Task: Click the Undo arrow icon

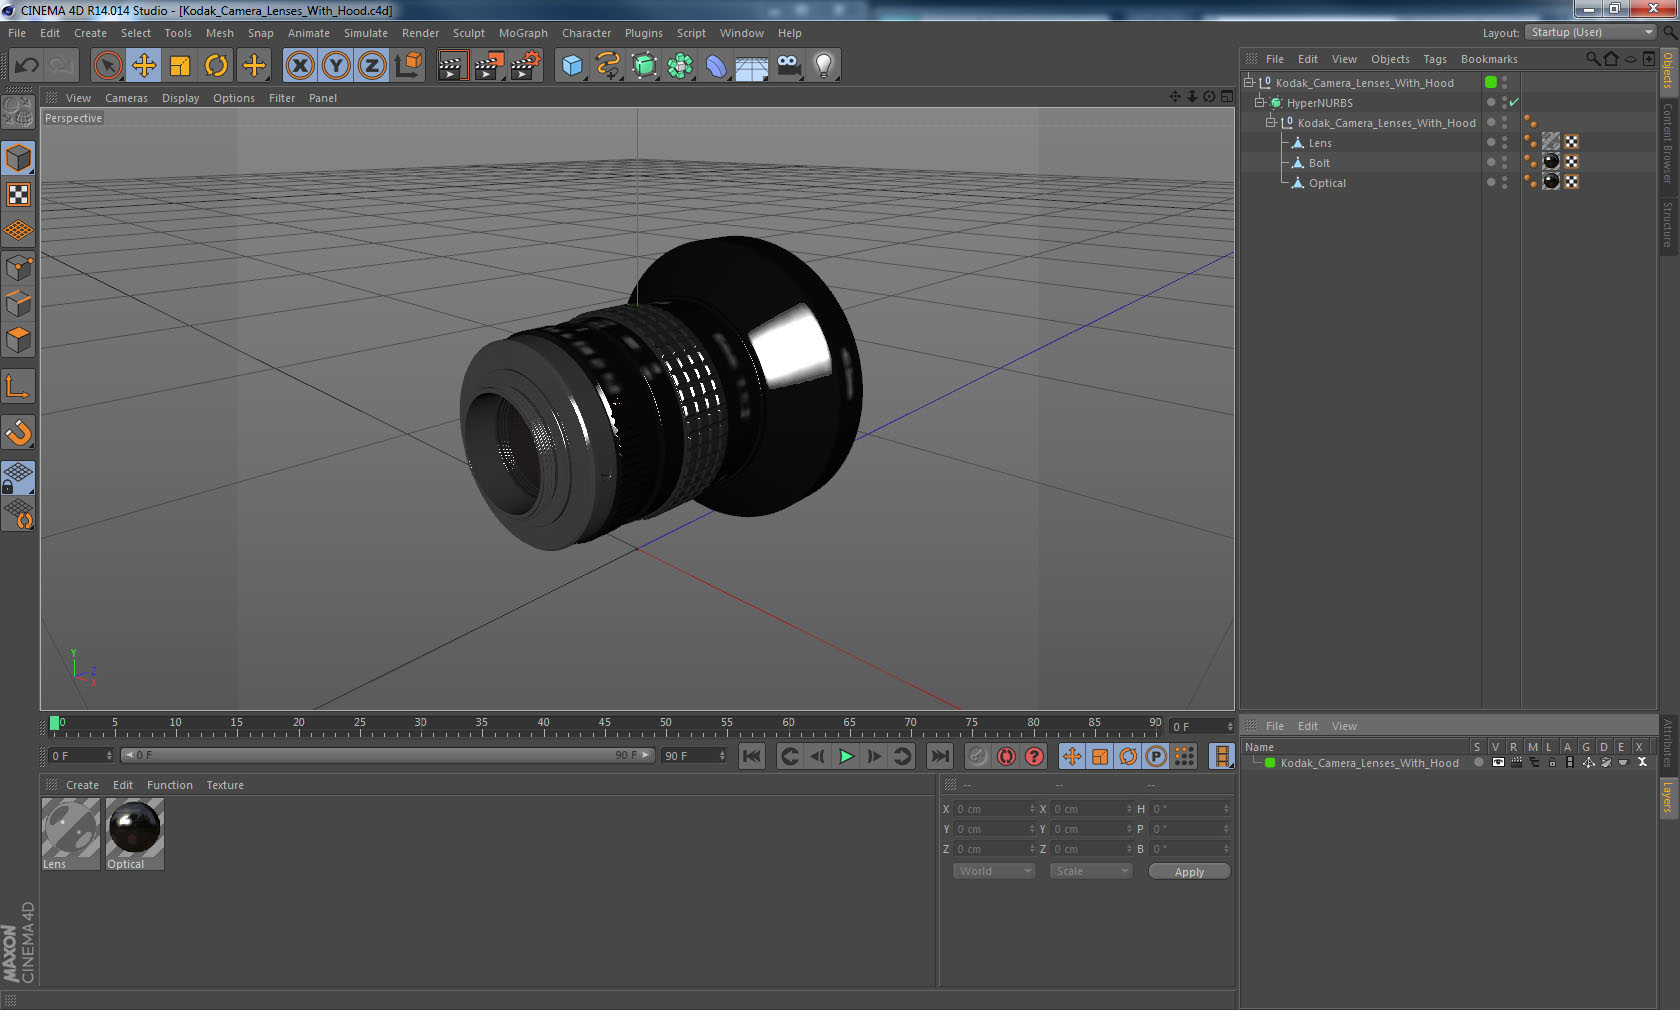Action: [27, 66]
